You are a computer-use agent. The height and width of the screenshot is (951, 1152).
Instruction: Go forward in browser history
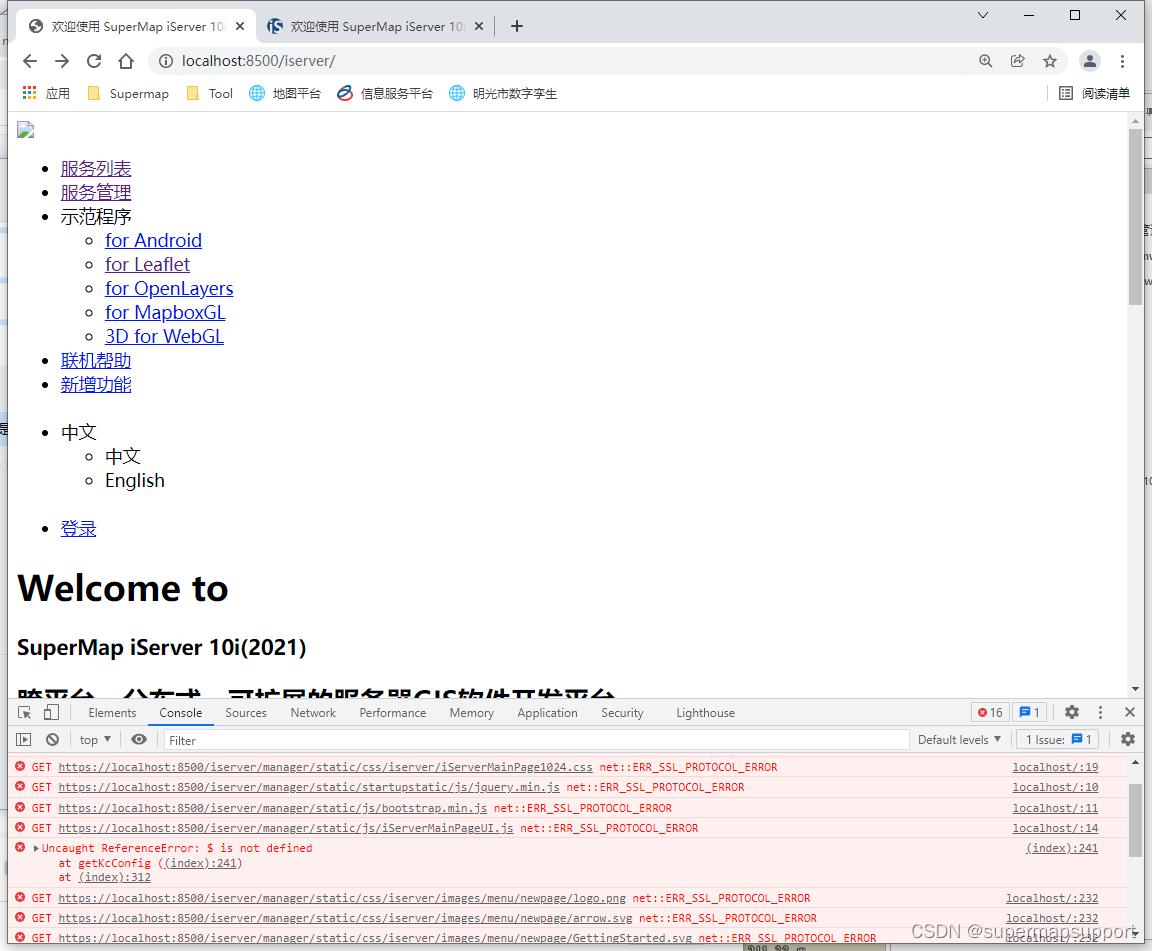pos(62,61)
